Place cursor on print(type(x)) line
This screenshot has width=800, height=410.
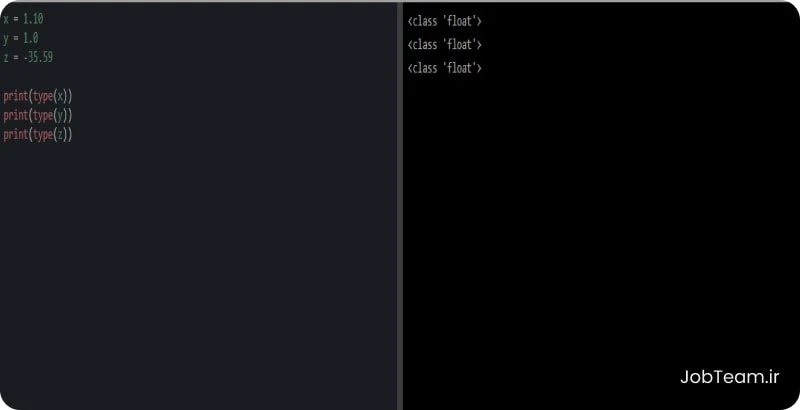(x=38, y=96)
